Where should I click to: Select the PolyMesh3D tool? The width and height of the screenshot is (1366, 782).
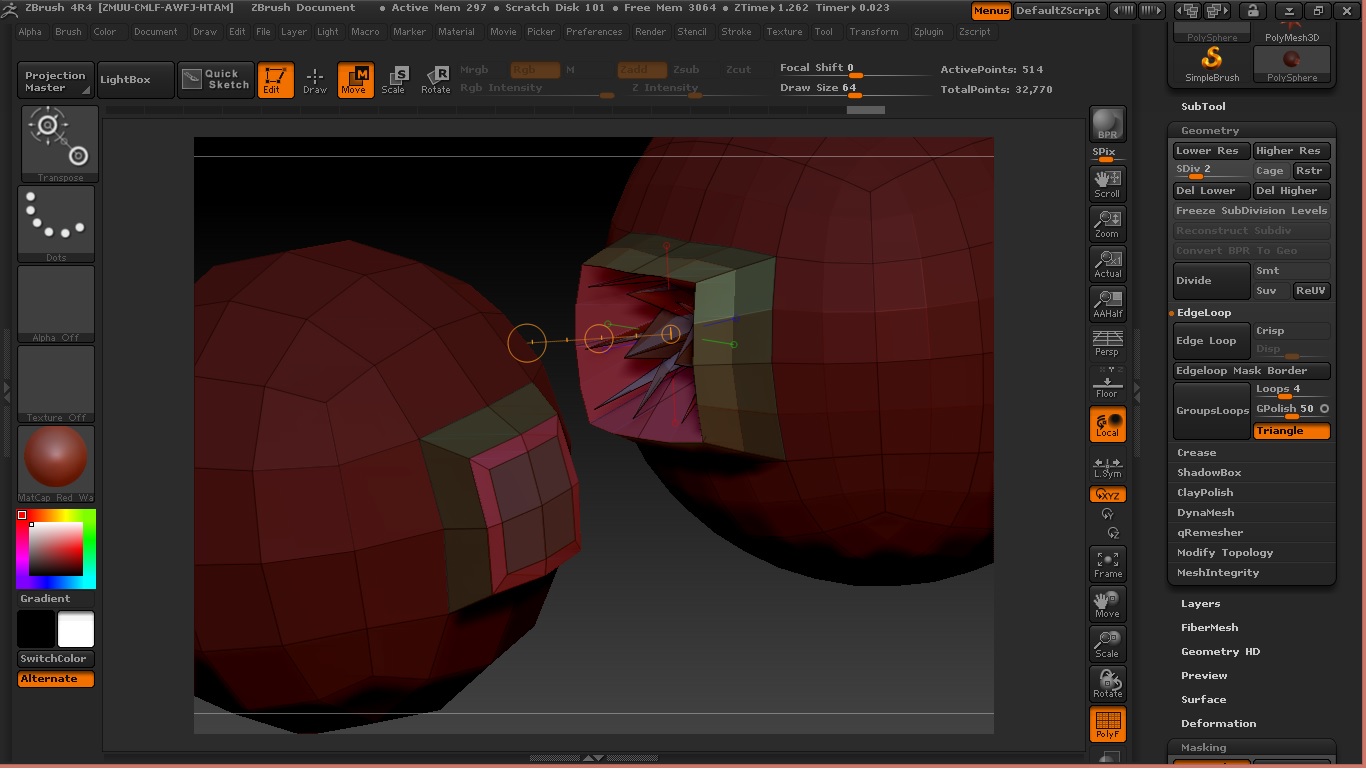(1292, 31)
